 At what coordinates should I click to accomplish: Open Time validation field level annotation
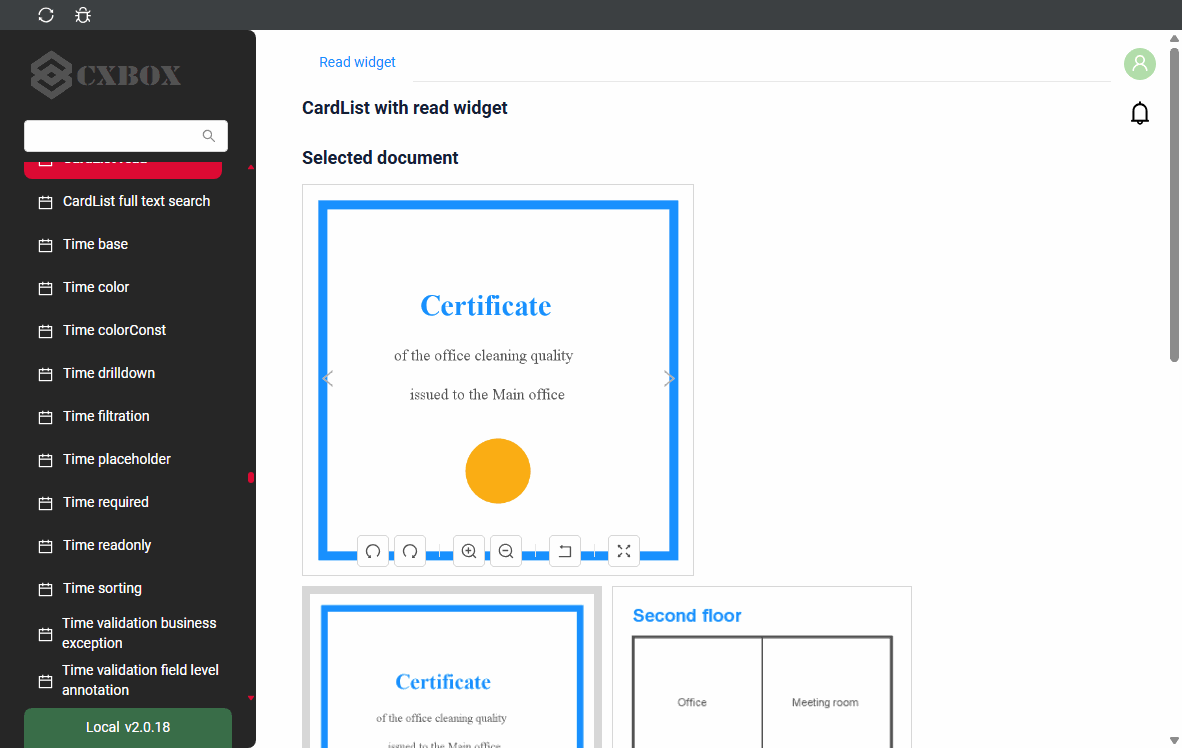[x=125, y=680]
